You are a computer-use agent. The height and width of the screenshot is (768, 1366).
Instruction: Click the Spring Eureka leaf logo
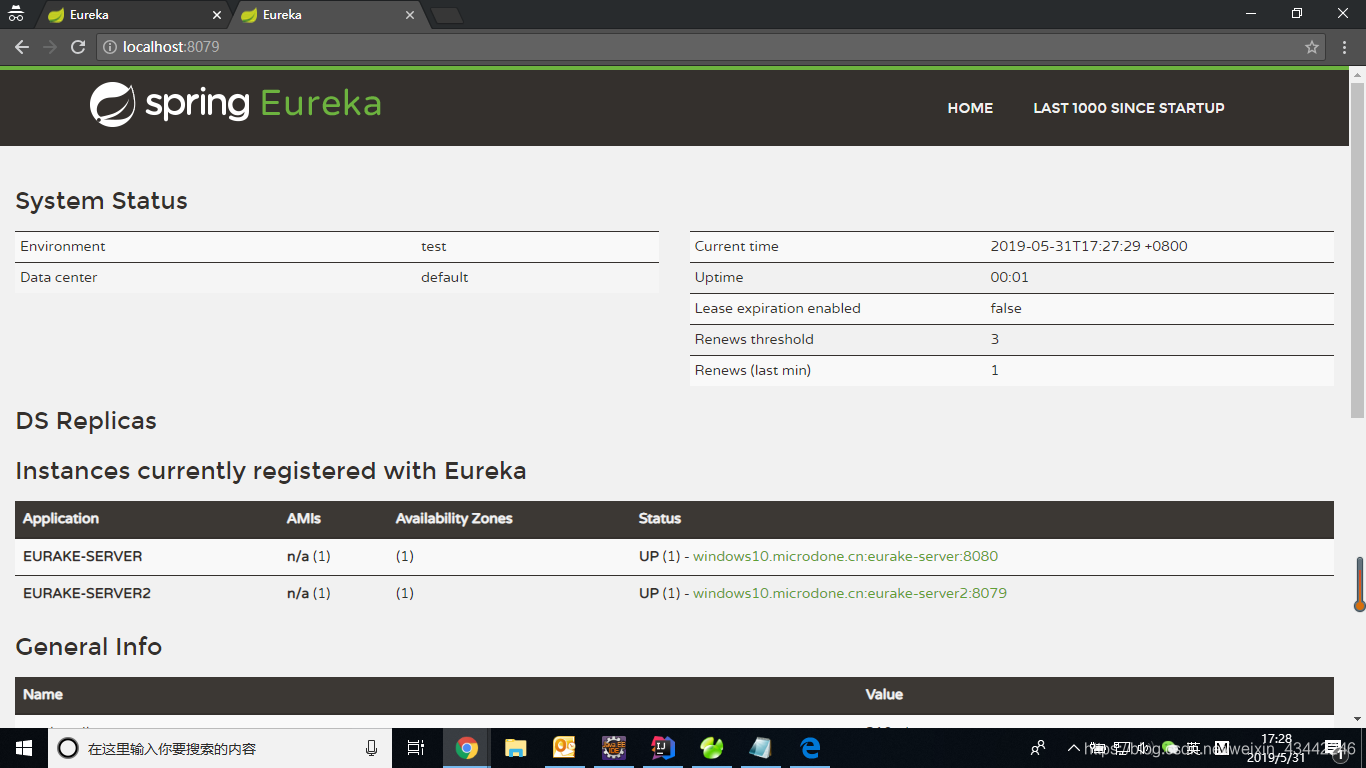[x=112, y=104]
